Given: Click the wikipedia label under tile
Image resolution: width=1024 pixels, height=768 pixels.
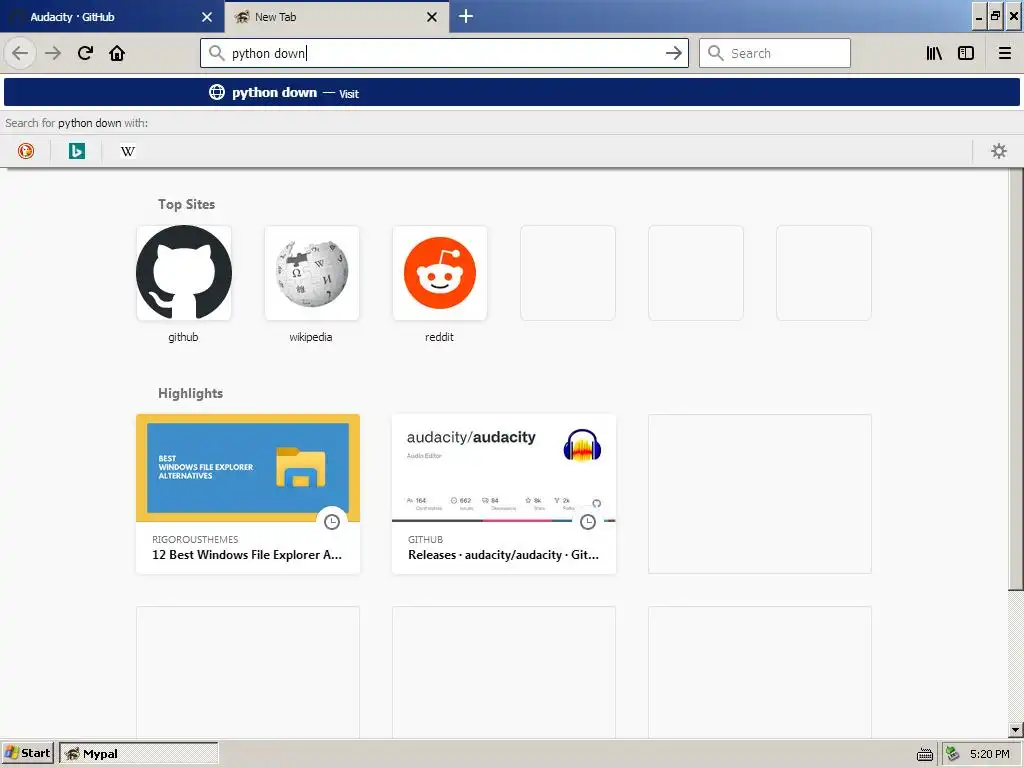Looking at the screenshot, I should (311, 337).
